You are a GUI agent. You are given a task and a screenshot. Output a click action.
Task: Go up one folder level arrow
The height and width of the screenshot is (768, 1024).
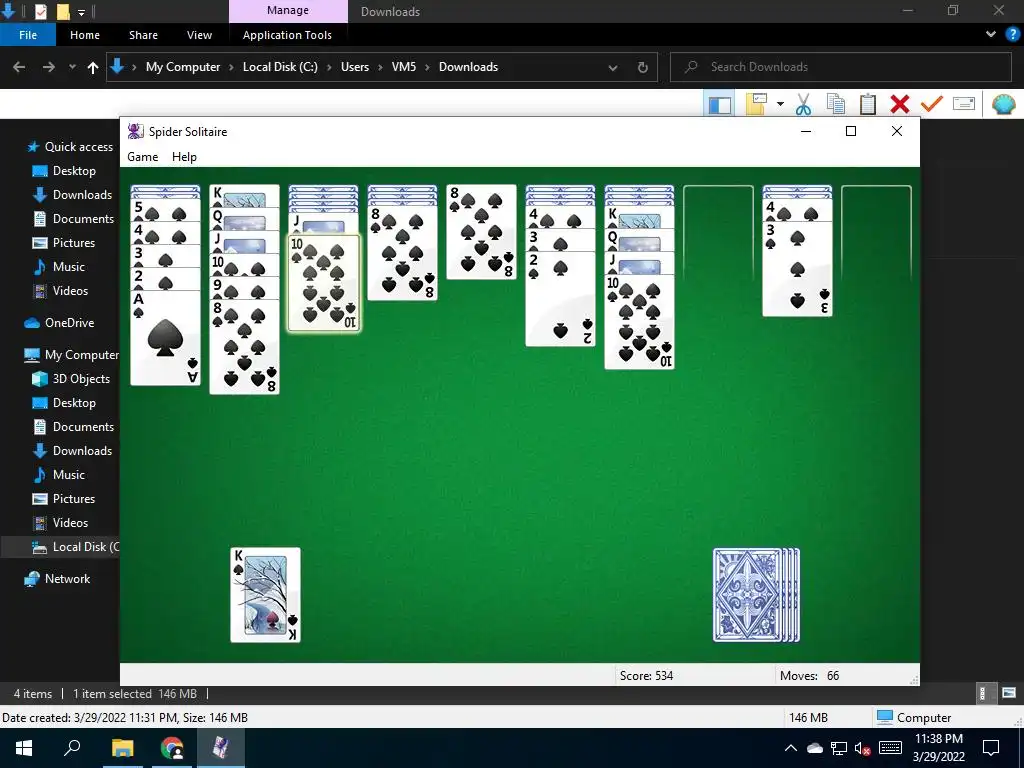point(93,67)
